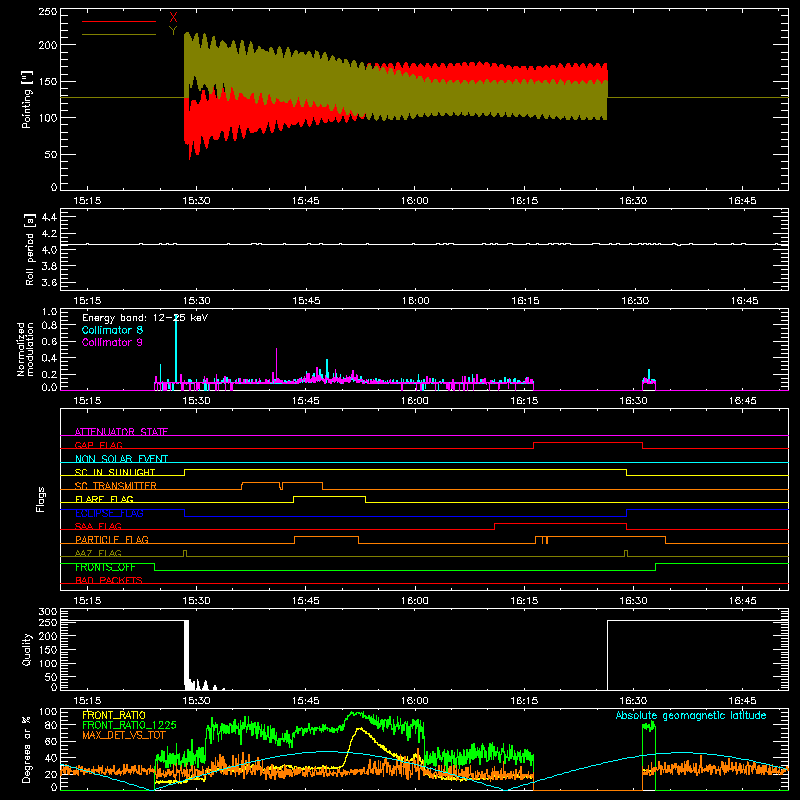The height and width of the screenshot is (800, 800).
Task: Click the 'Quality' y-axis title
Action: pos(27,649)
